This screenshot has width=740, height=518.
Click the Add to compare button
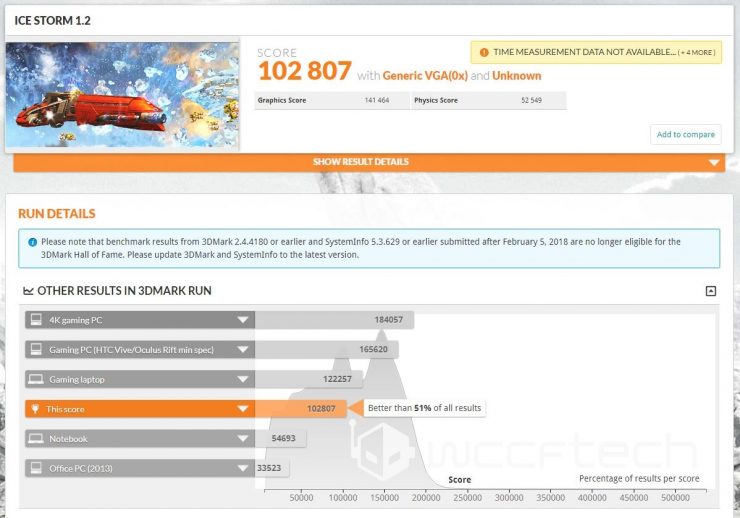tap(685, 134)
